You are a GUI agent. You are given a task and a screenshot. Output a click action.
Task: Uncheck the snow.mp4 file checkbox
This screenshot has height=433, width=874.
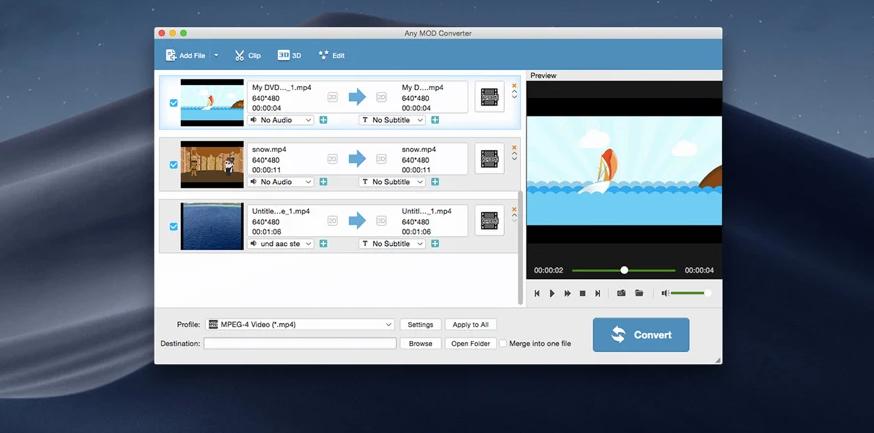[173, 165]
